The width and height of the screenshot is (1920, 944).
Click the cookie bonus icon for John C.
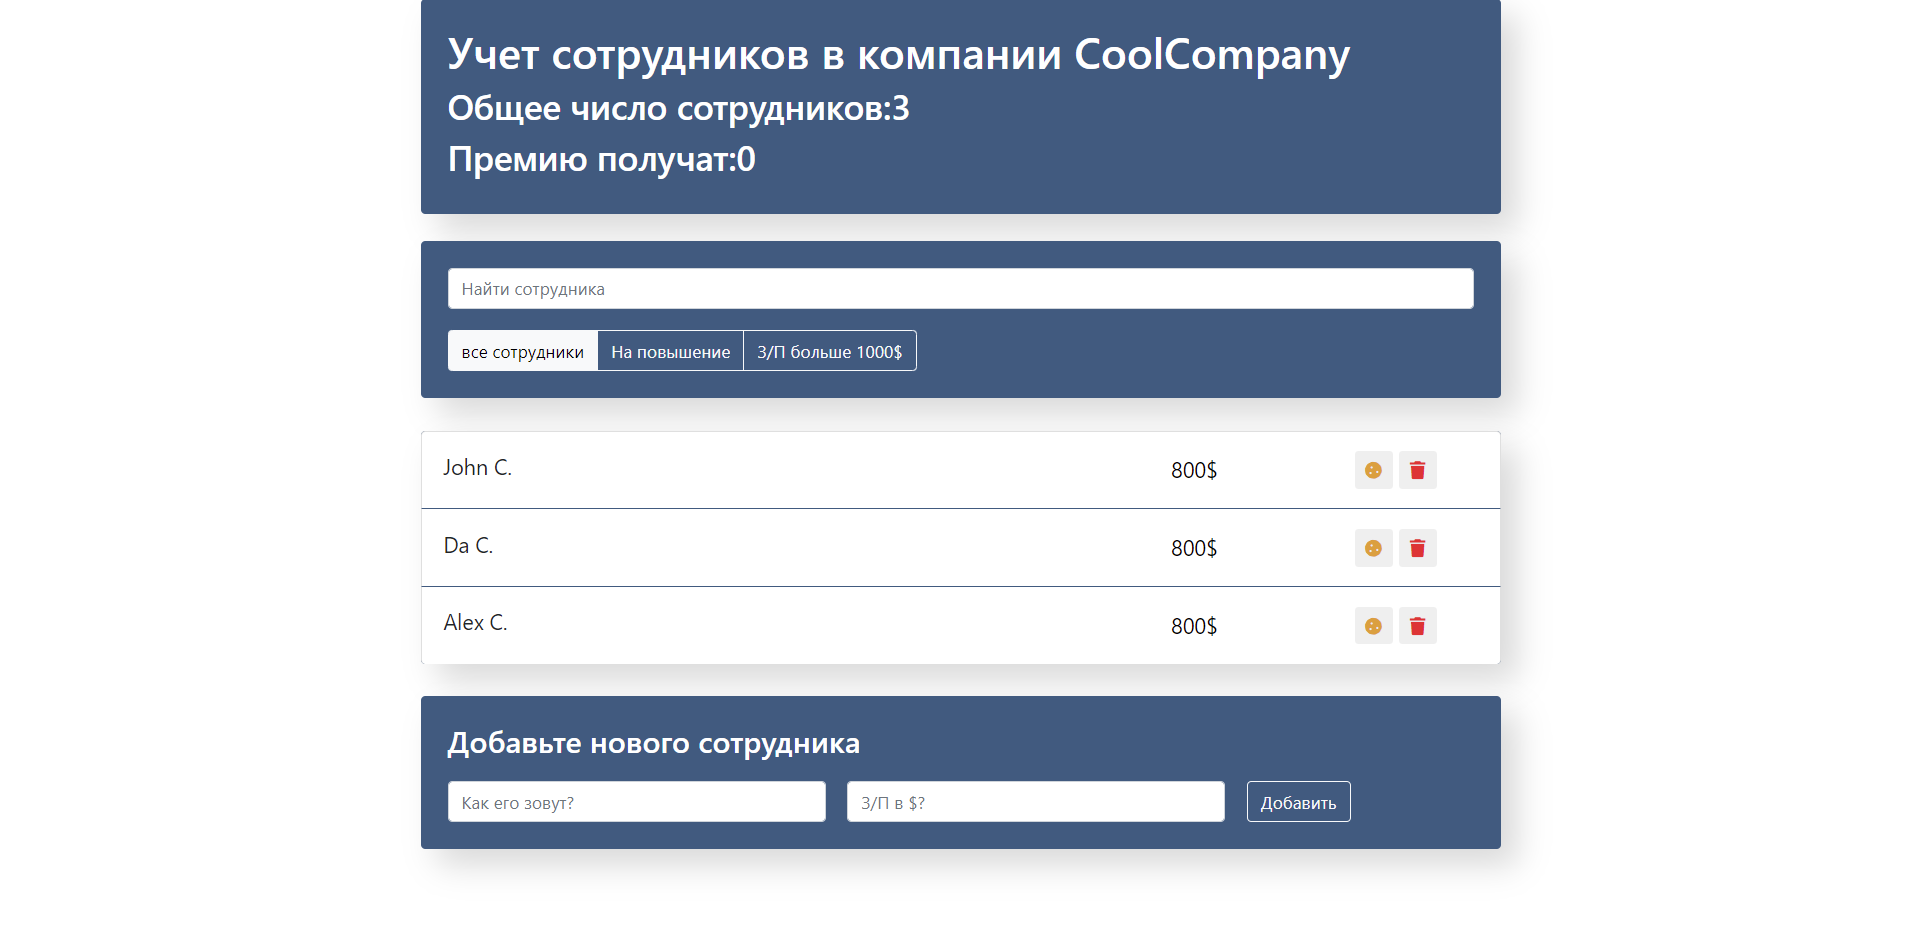1373,470
